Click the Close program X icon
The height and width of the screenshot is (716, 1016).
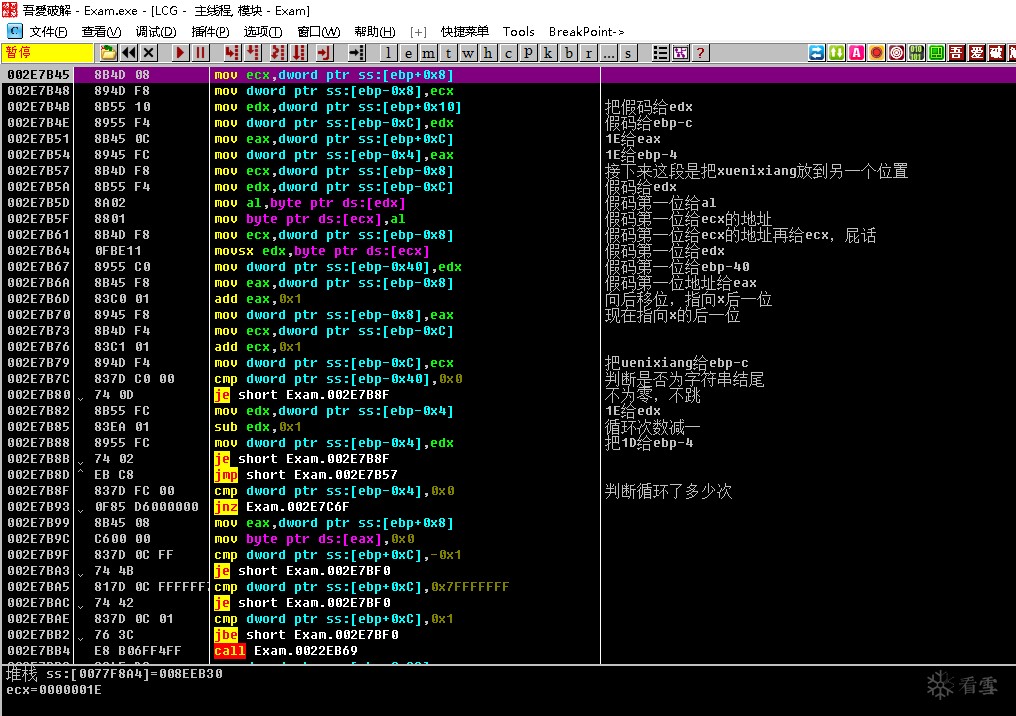[x=148, y=53]
